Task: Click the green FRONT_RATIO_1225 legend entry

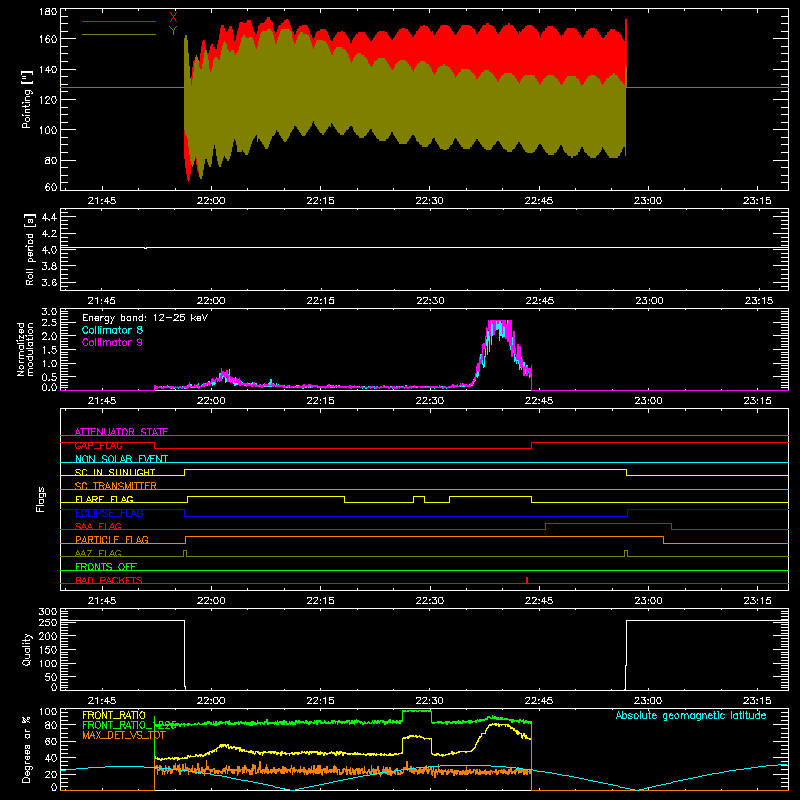Action: coord(129,725)
